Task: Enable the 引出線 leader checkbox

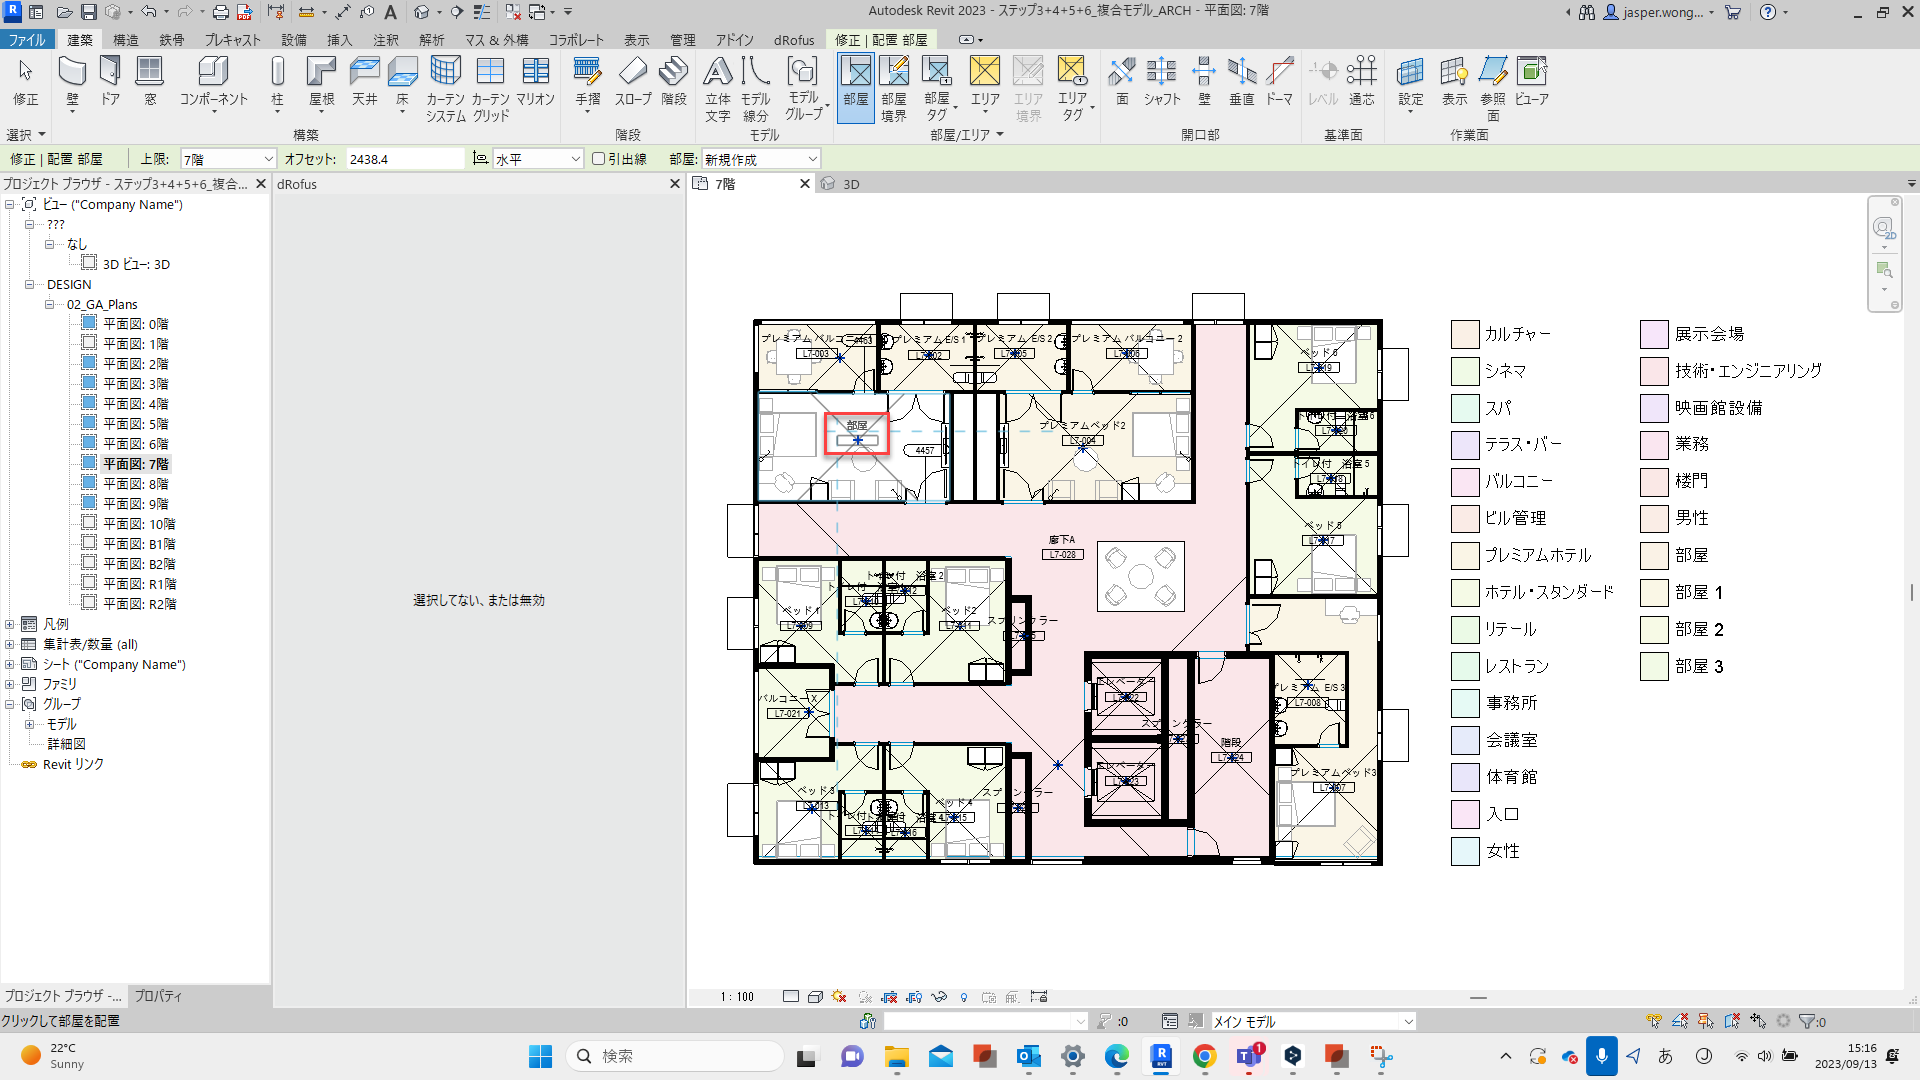Action: pos(598,159)
